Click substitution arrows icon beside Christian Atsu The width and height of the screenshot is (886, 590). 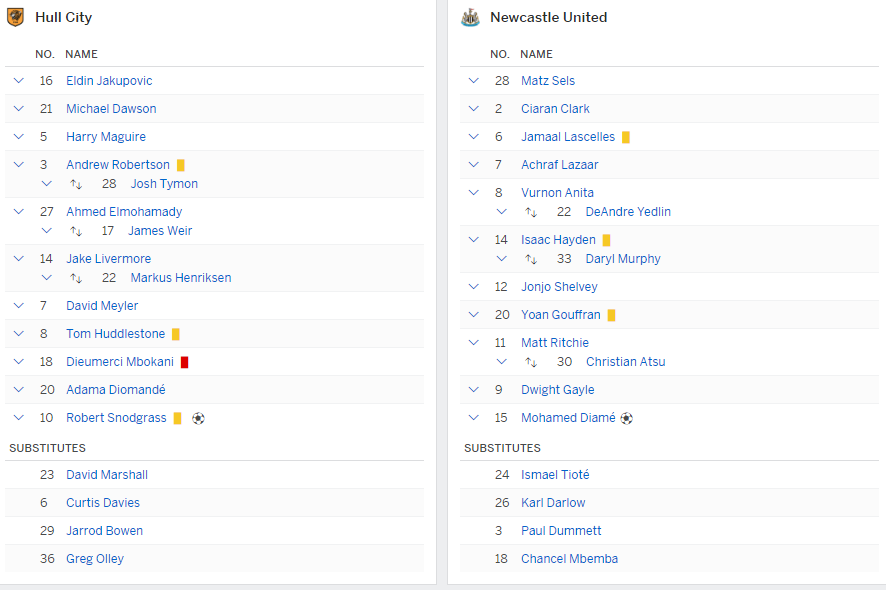(531, 362)
